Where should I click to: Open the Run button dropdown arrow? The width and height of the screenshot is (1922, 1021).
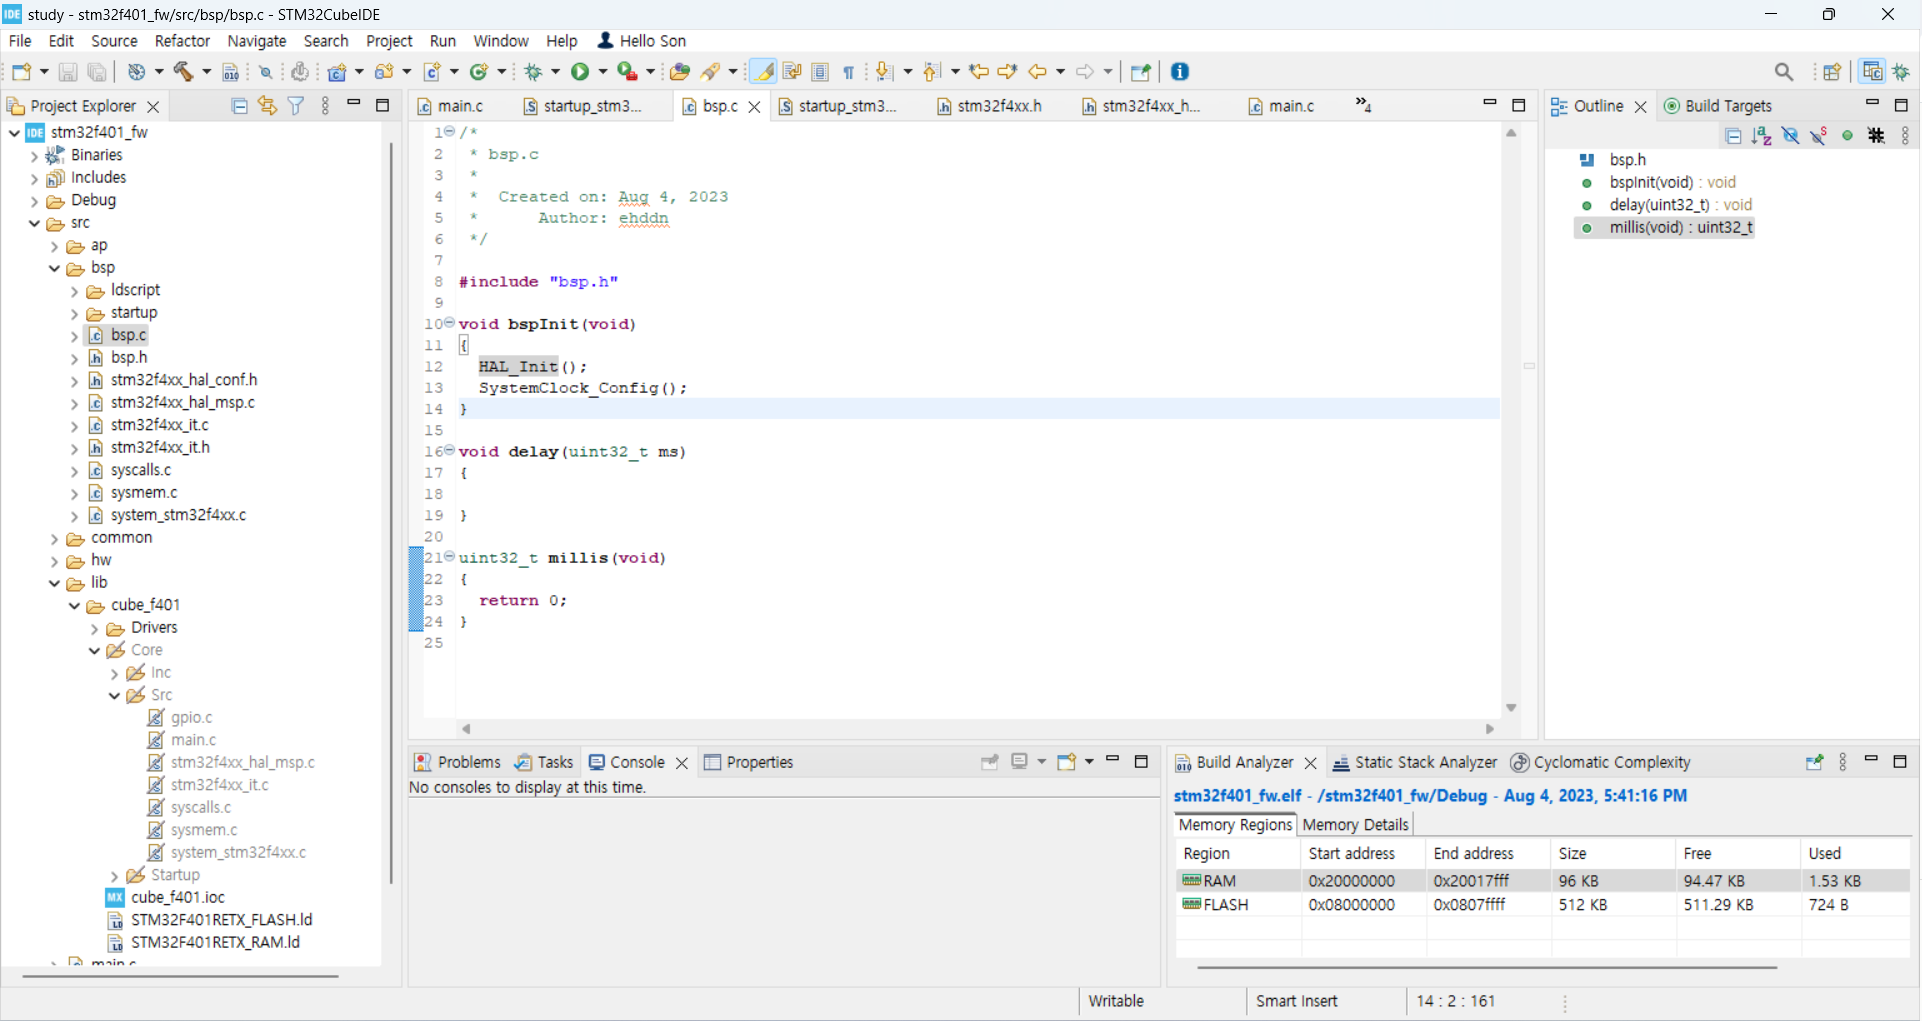(603, 72)
